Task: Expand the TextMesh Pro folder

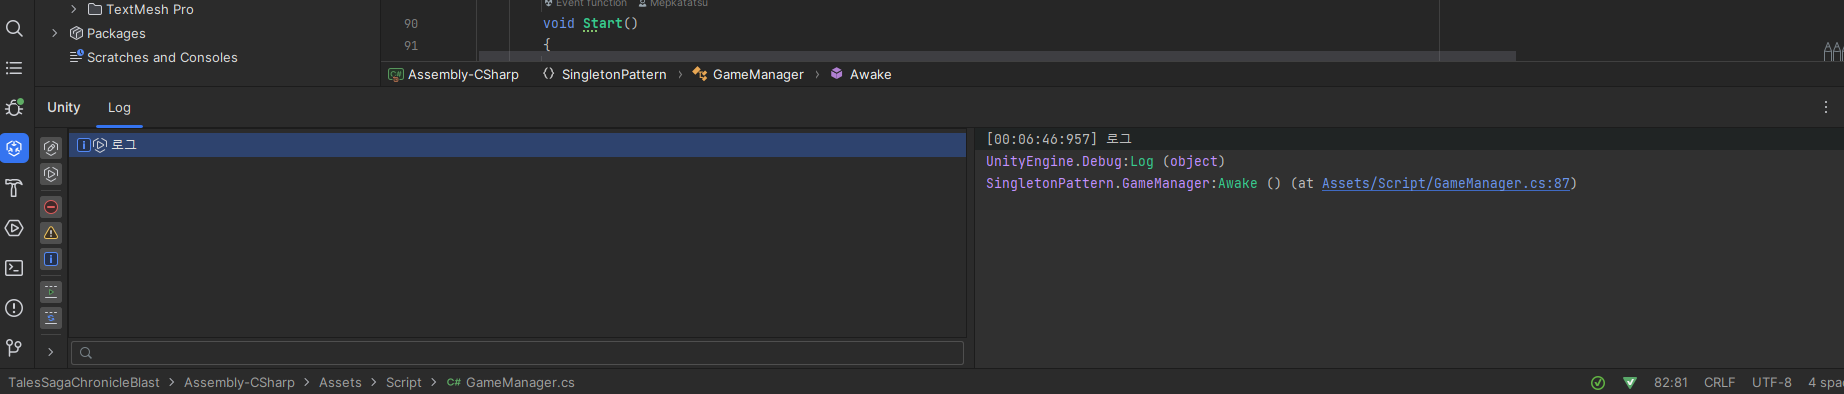Action: pos(73,9)
